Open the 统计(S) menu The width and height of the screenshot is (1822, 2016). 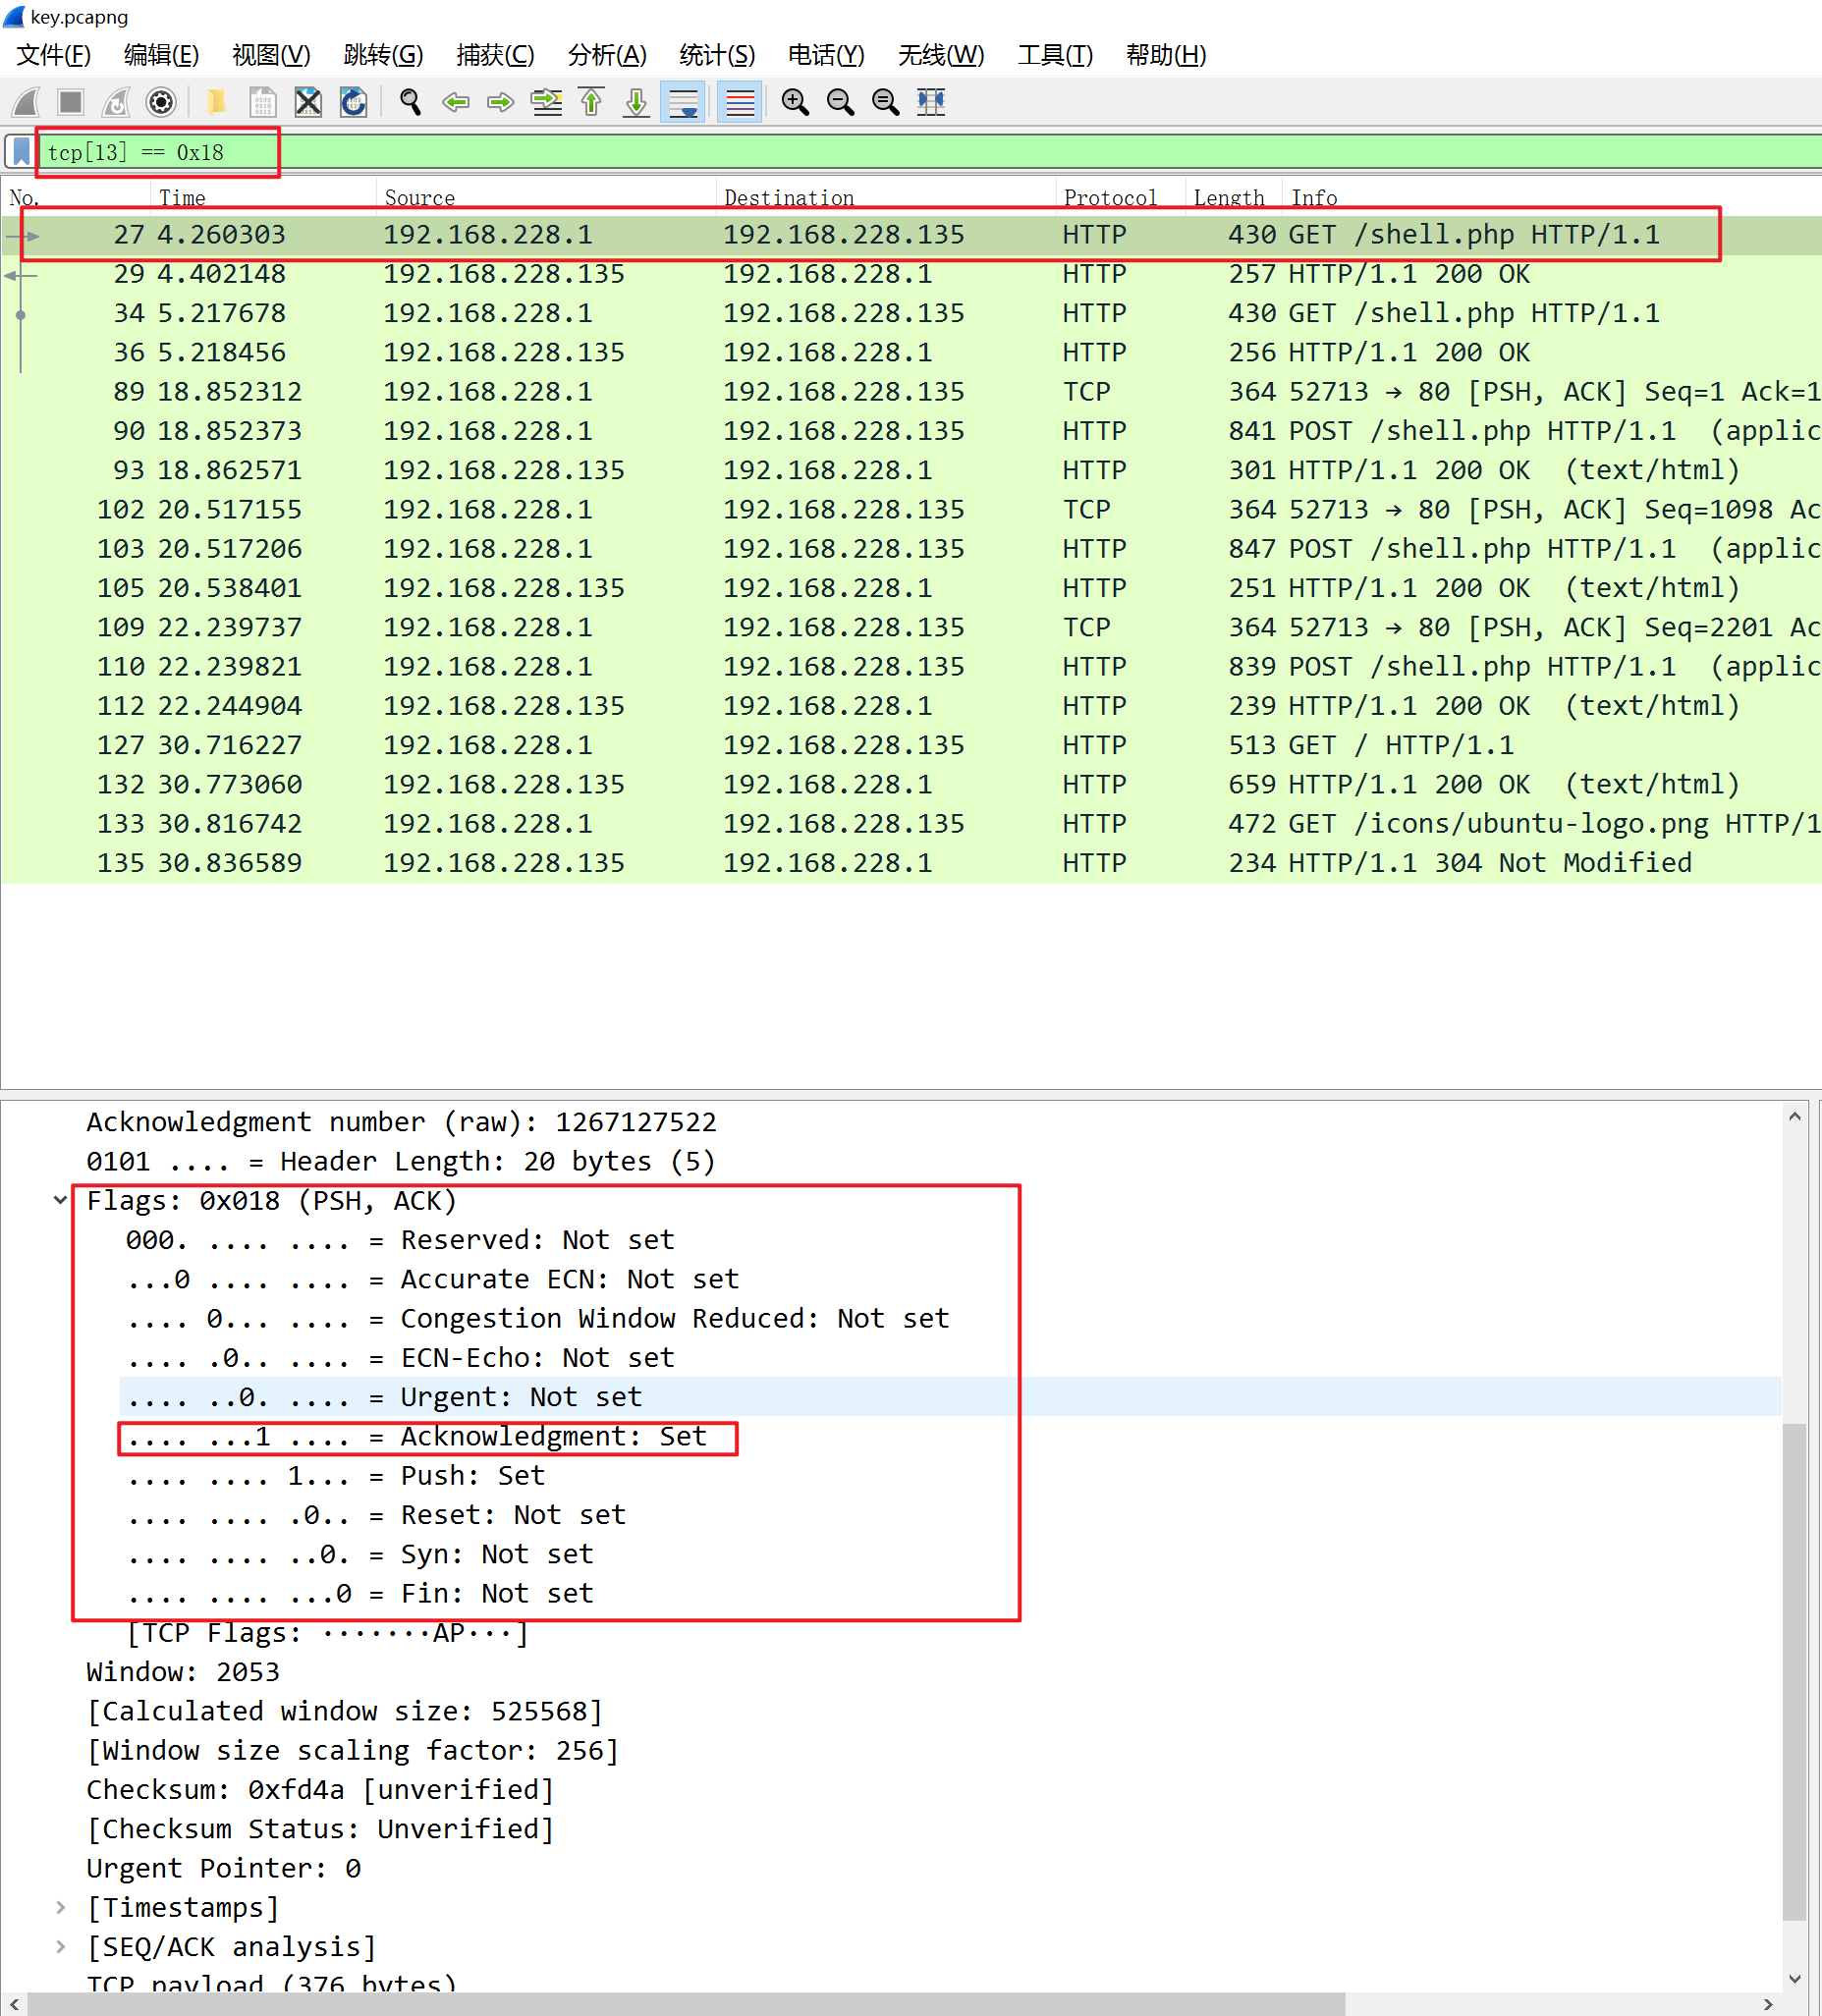point(717,55)
